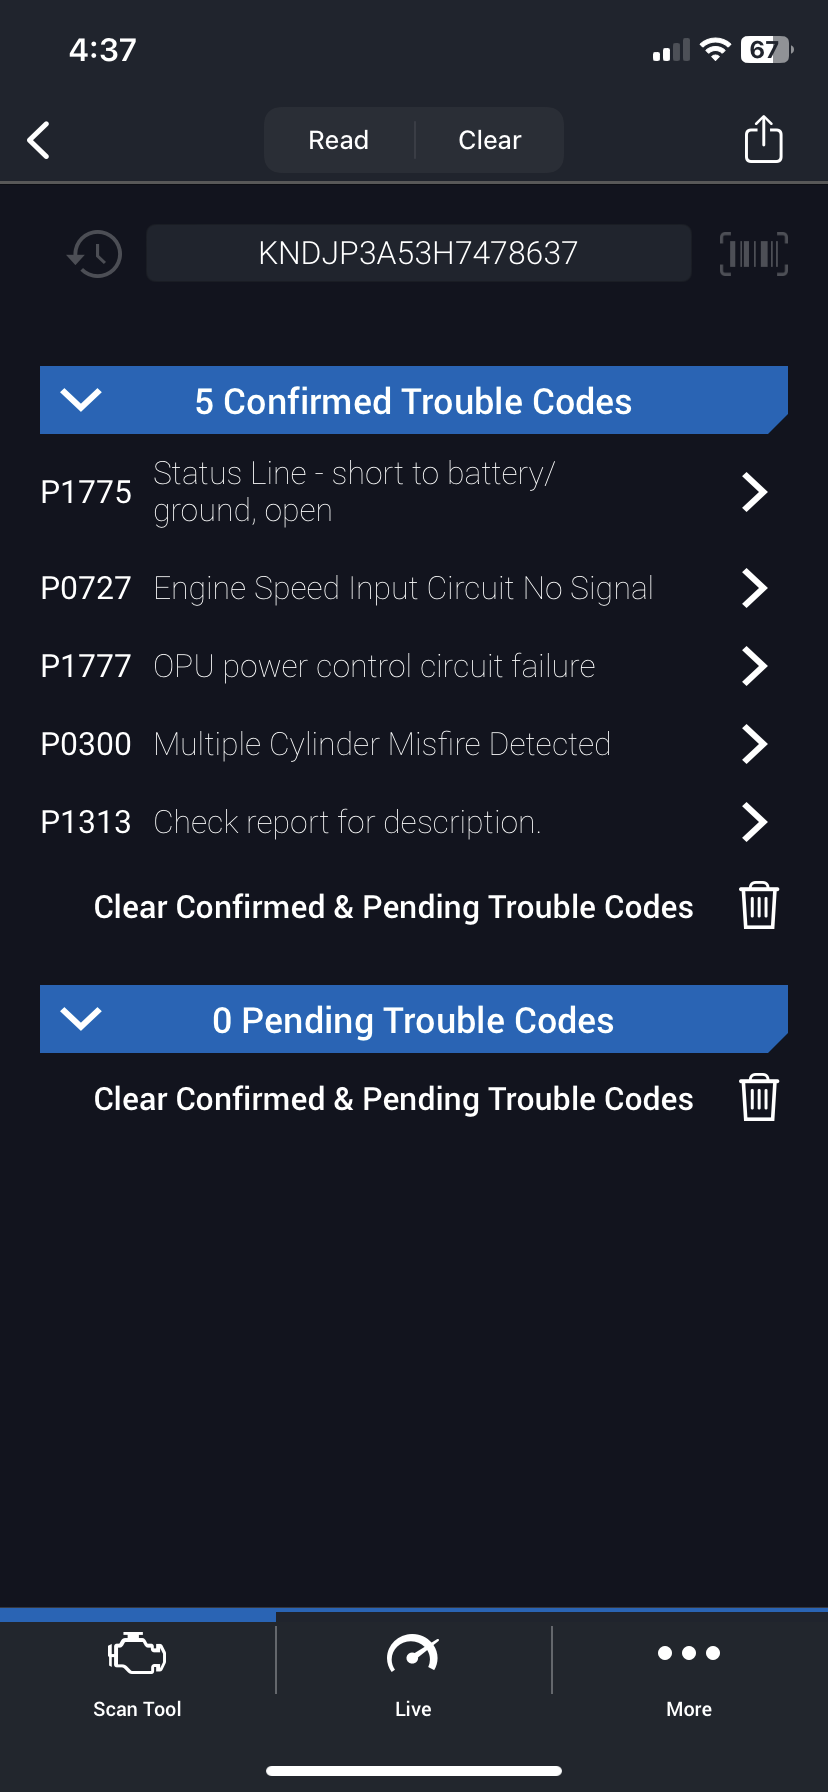Tap the VIN number field

(x=418, y=253)
